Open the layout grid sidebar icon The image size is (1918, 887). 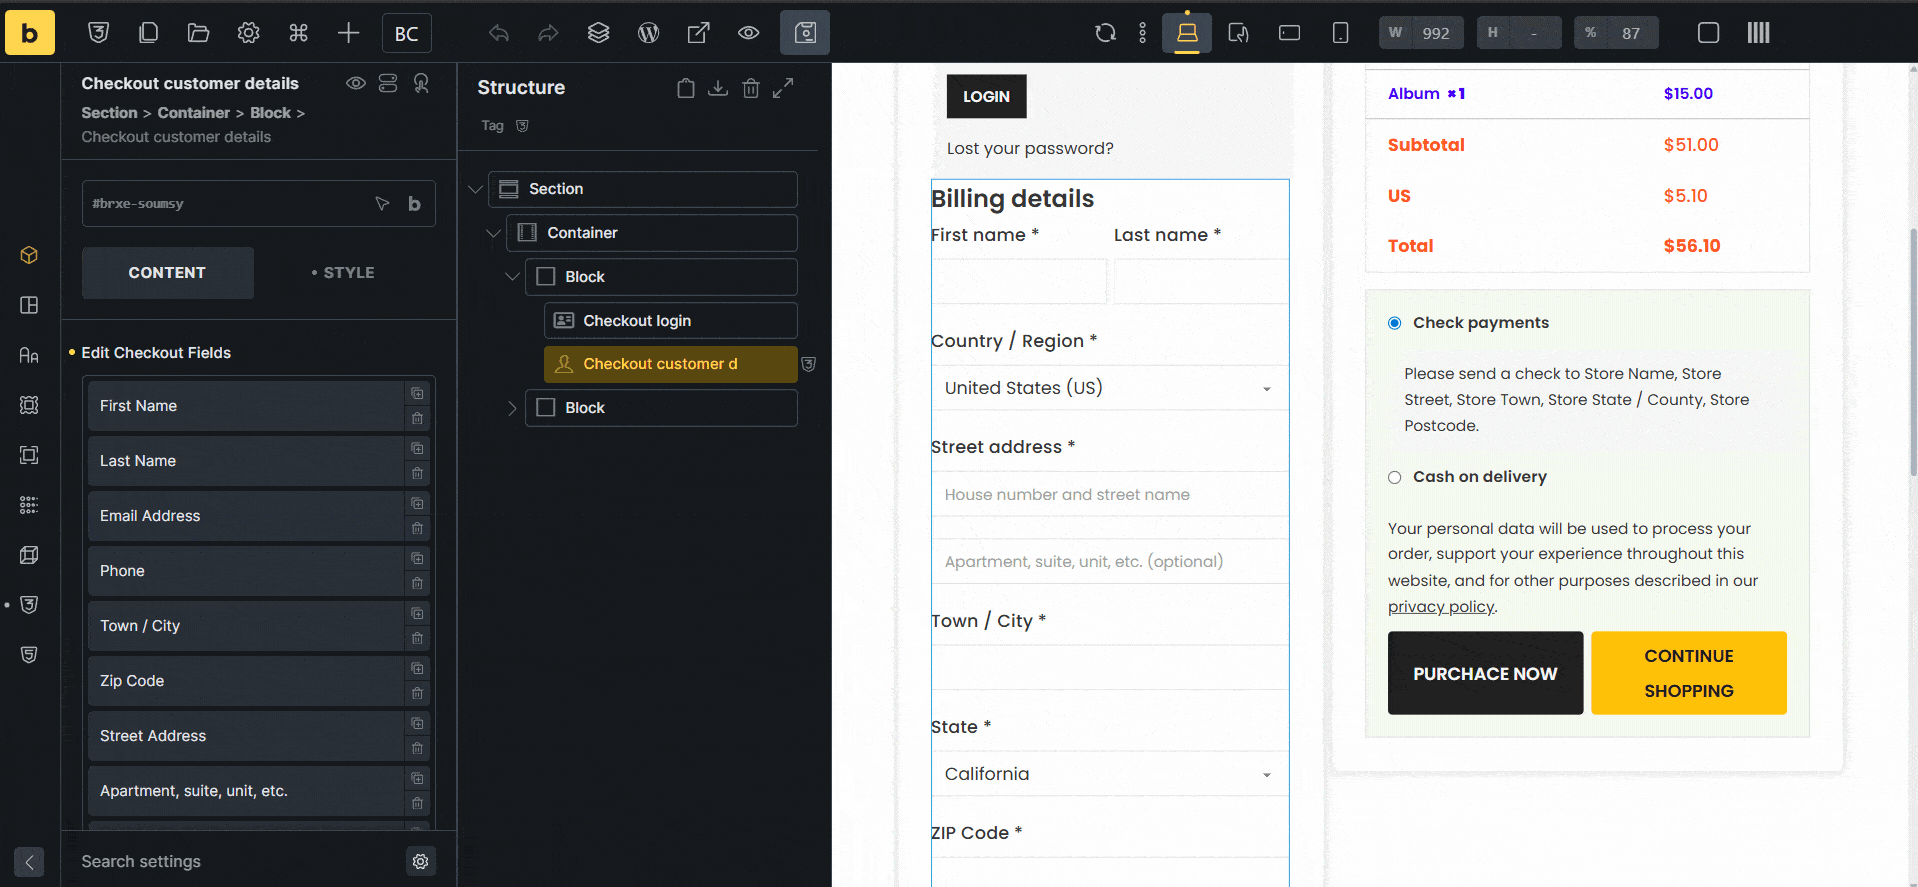(29, 305)
